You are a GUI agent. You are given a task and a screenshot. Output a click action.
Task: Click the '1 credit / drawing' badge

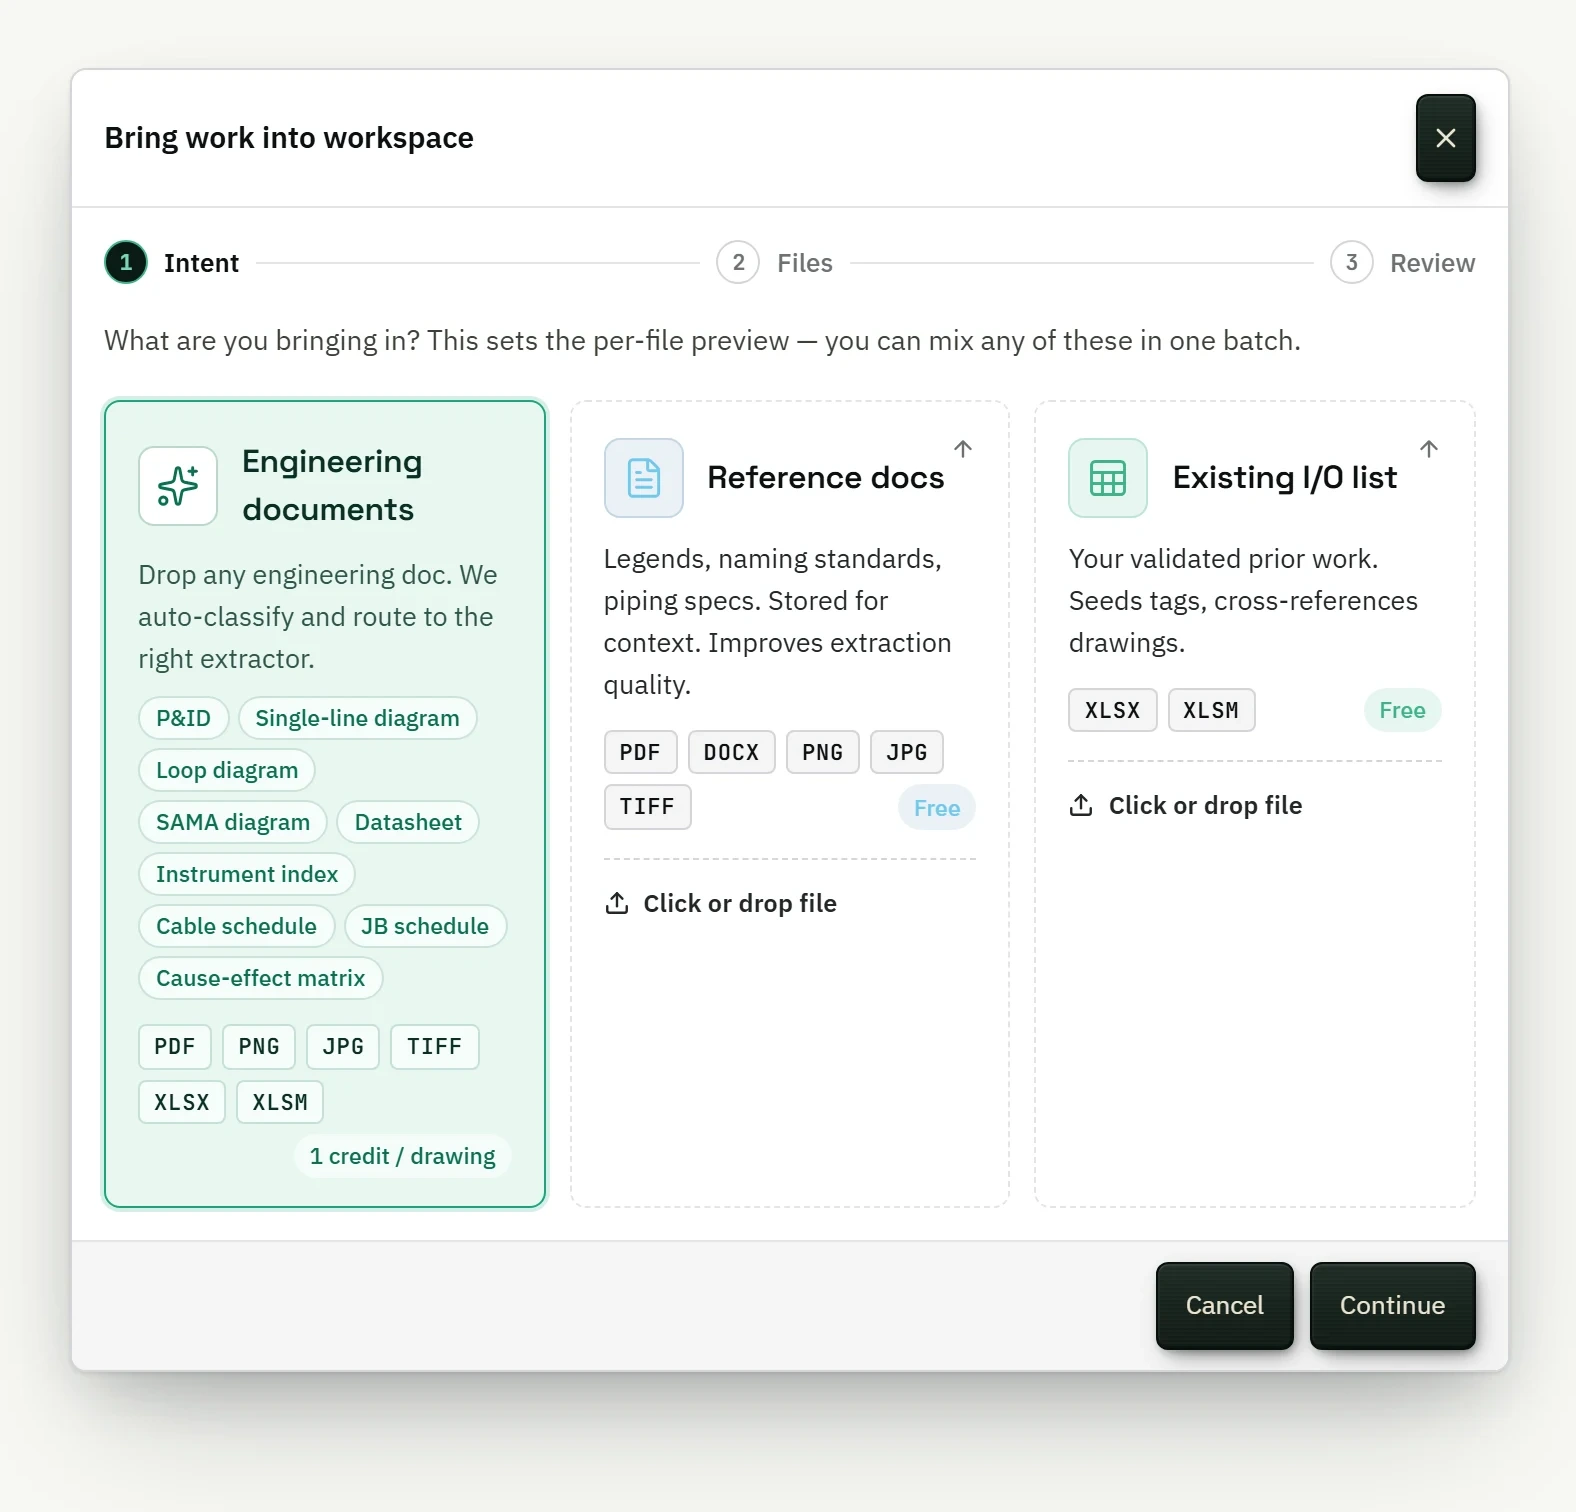click(x=402, y=1156)
